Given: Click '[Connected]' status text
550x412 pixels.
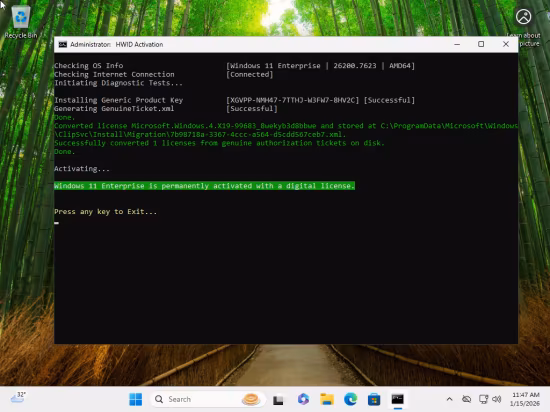Looking at the screenshot, I should coord(249,74).
